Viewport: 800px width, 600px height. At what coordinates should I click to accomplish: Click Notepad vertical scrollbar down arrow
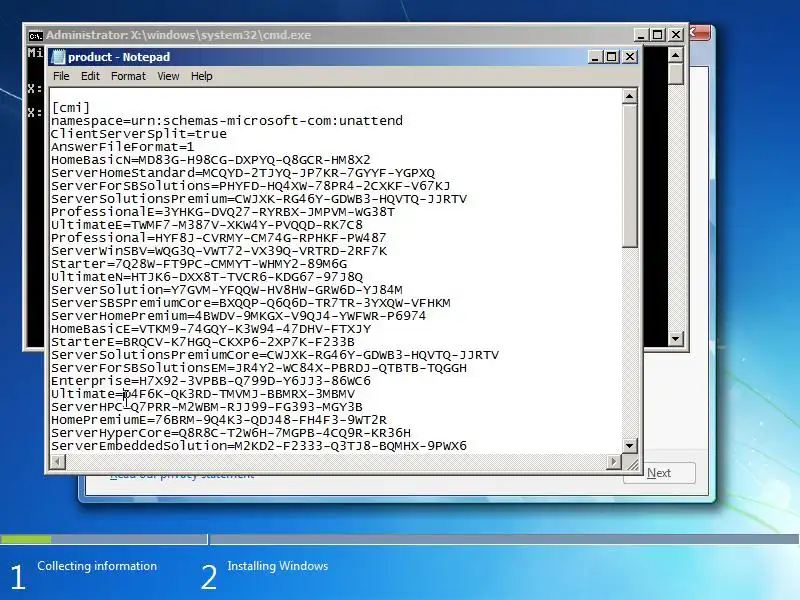click(630, 445)
